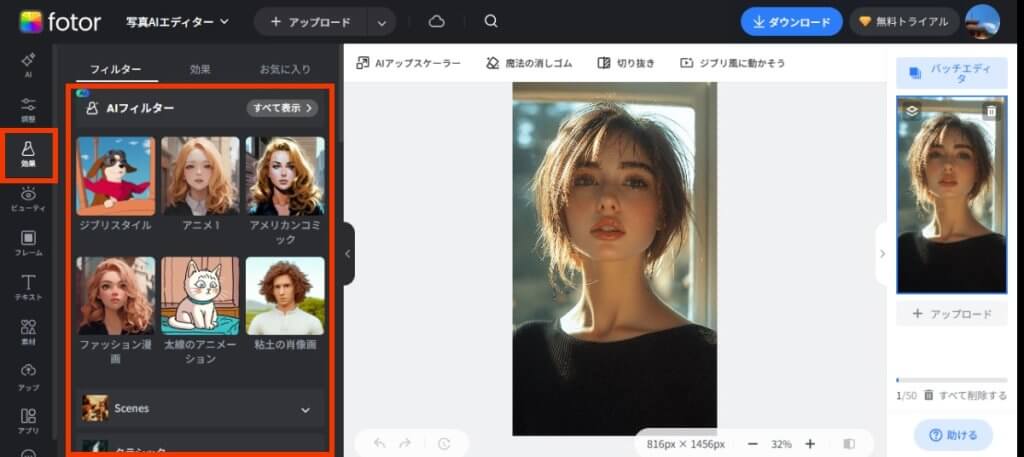Open the history clock icon
The height and width of the screenshot is (457, 1024).
[444, 443]
